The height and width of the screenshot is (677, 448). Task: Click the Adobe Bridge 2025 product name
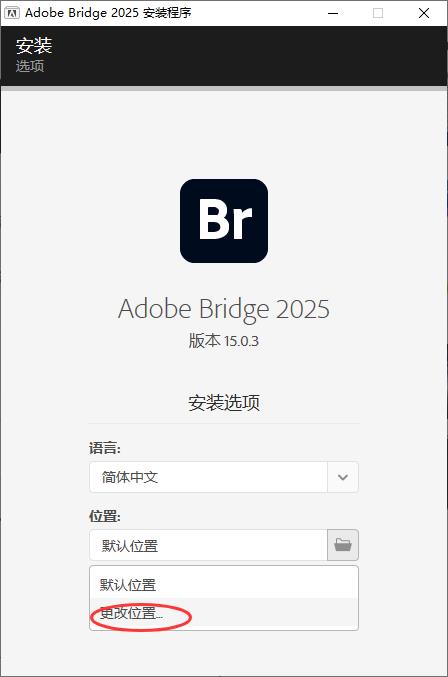coord(224,310)
